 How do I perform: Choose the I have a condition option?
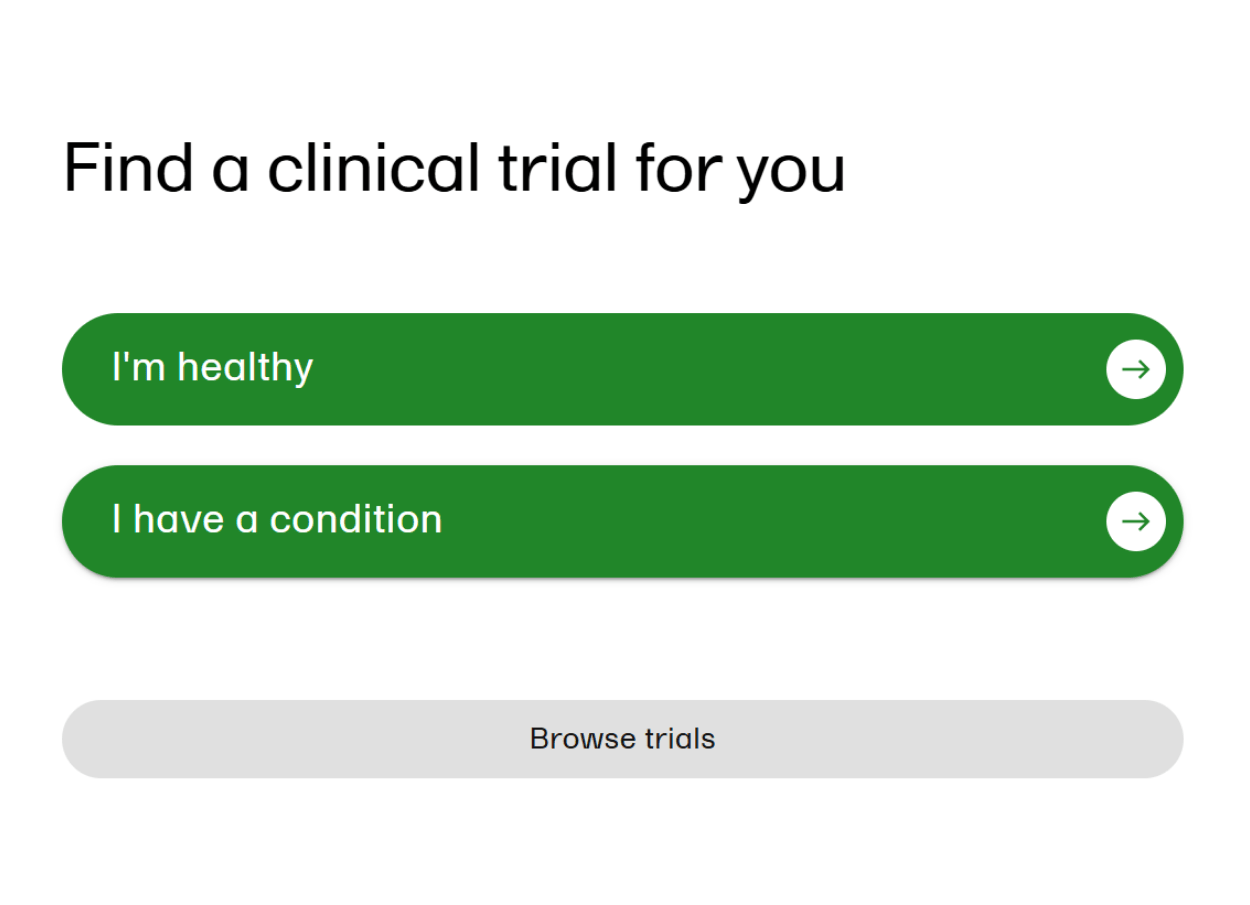click(622, 521)
